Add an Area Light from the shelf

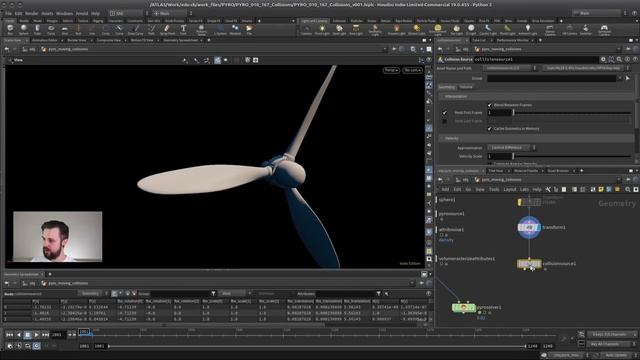pyautogui.click(x=356, y=29)
